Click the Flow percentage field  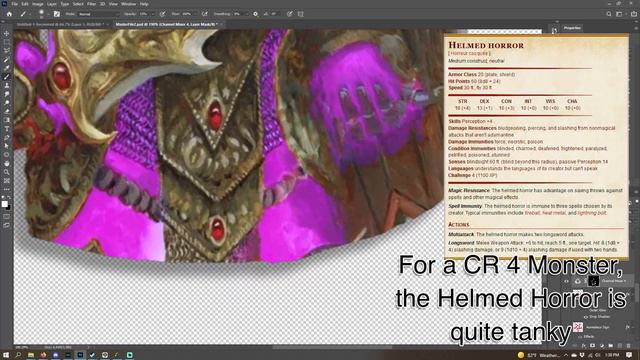coord(187,14)
